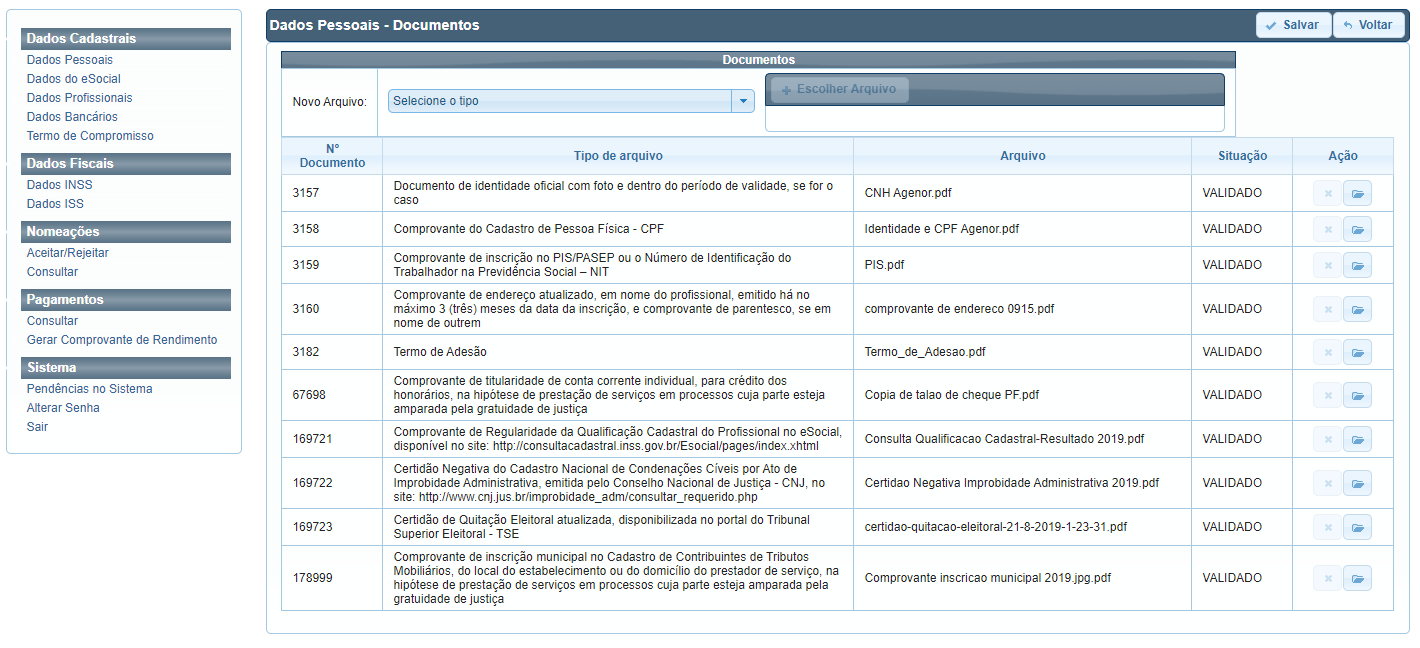The image size is (1420, 648).
Task: Open folder icon for Comprovante inscricao municipal row
Action: pos(1357,578)
